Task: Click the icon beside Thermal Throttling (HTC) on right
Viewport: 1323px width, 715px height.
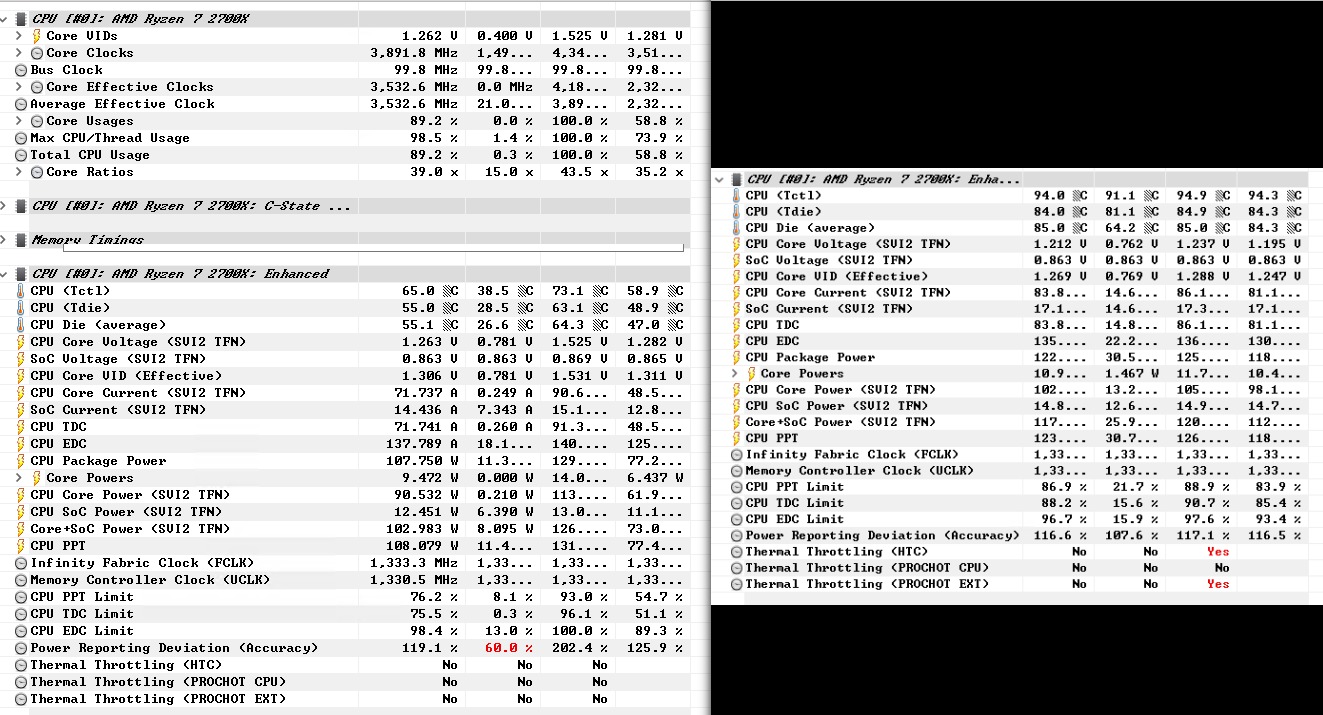Action: [737, 551]
